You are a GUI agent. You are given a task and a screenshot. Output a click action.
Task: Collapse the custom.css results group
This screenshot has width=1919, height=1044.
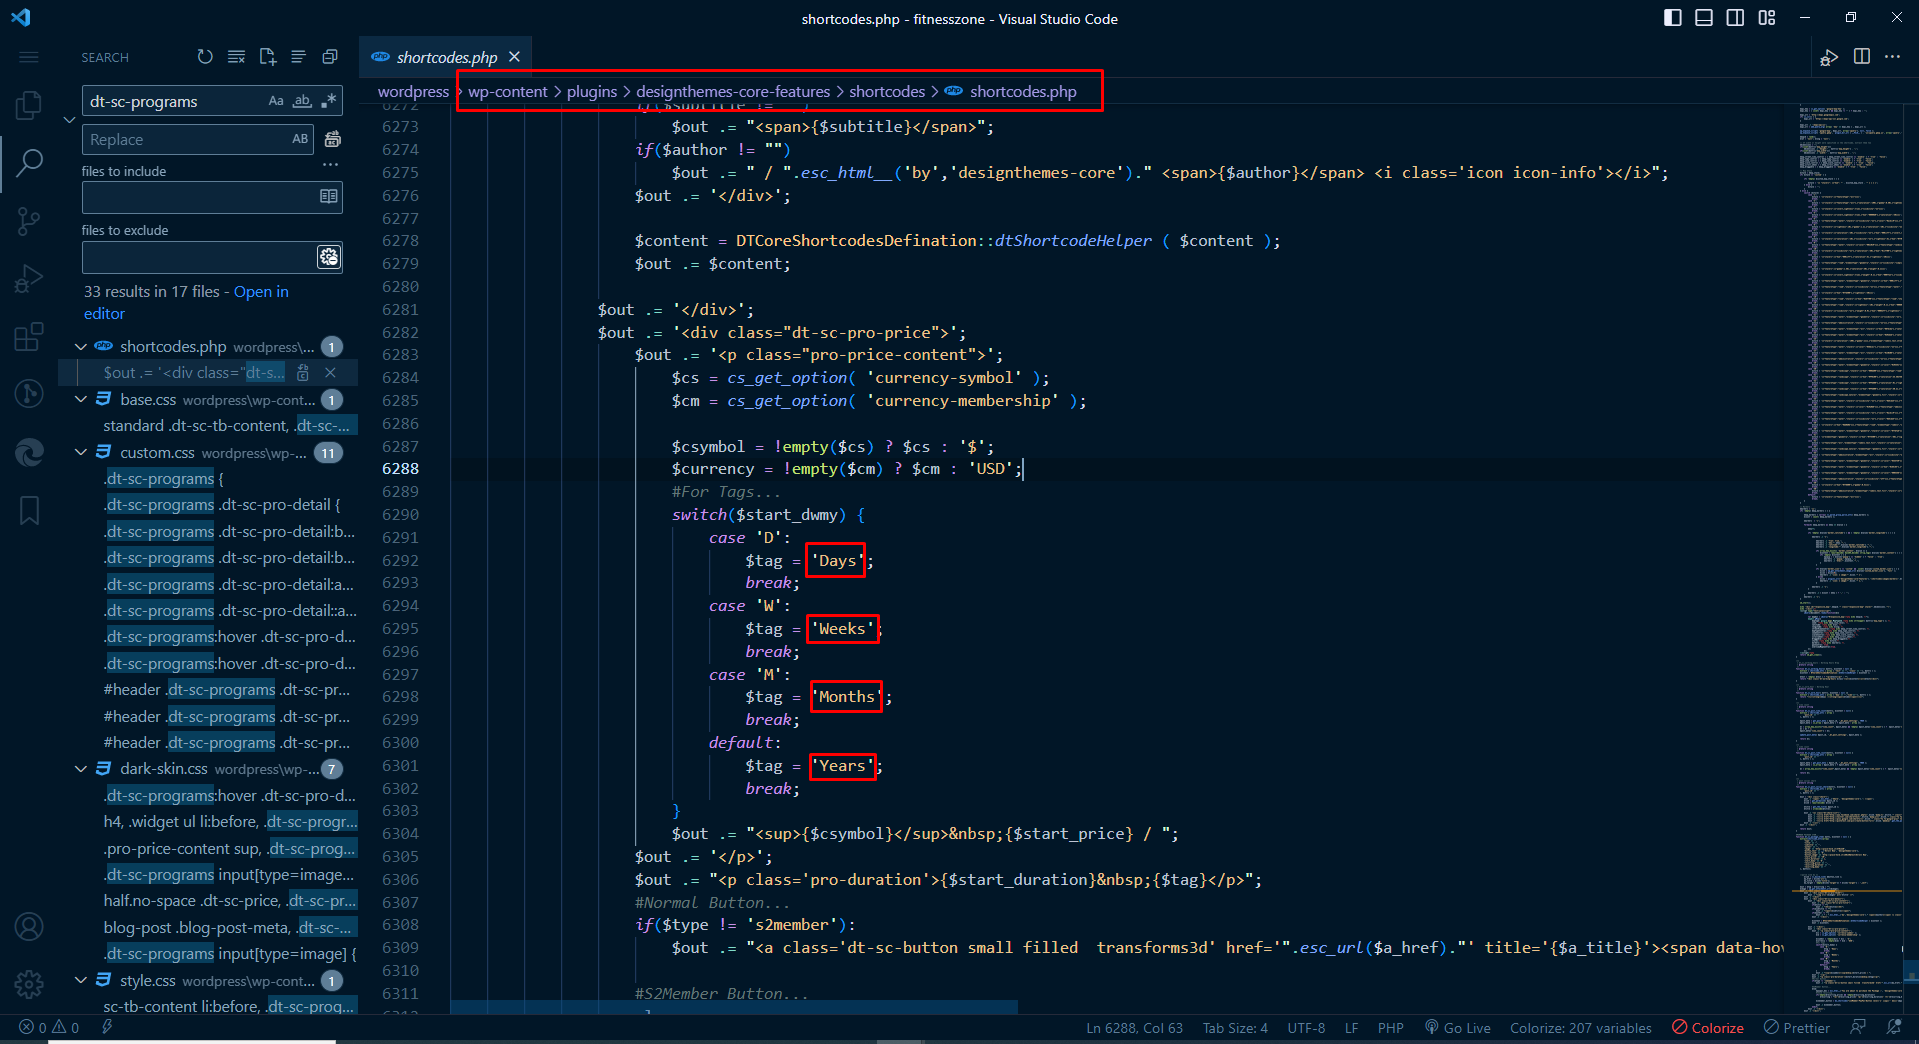(81, 452)
